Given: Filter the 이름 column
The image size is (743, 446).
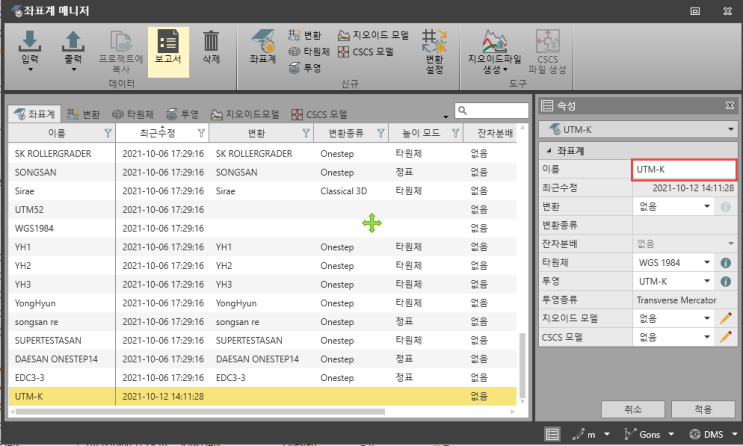Looking at the screenshot, I should pos(107,133).
